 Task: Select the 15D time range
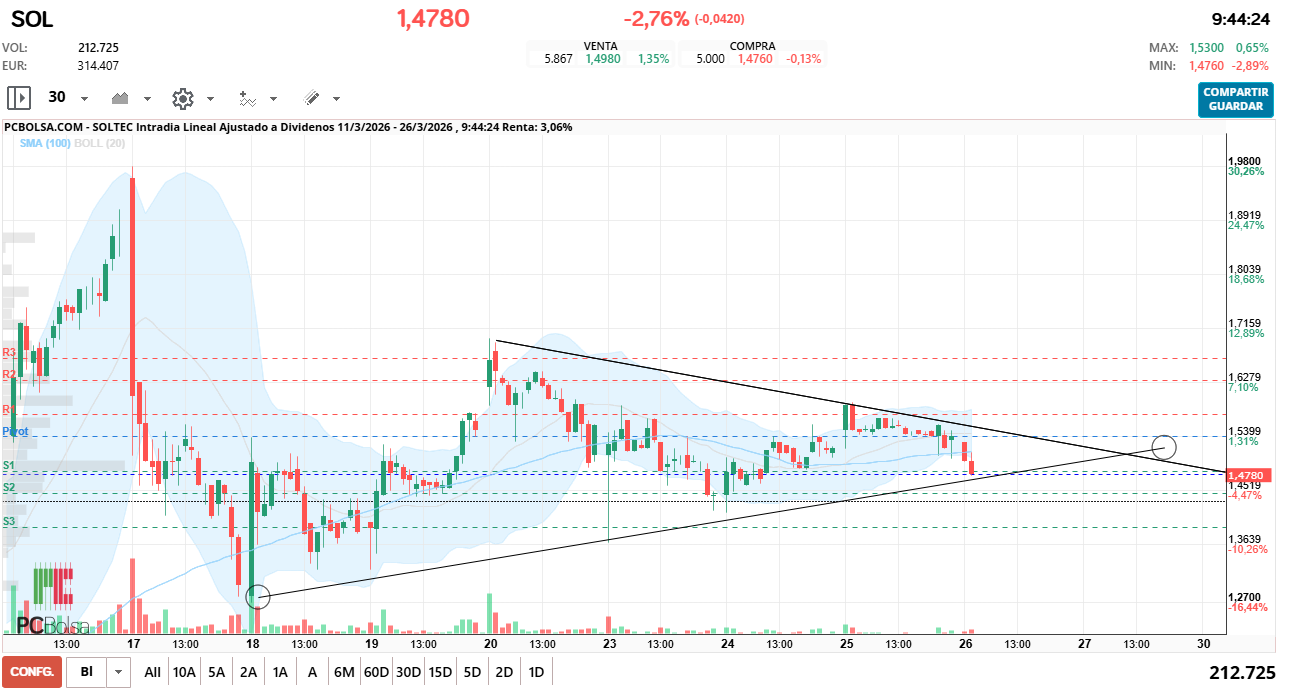tap(440, 673)
